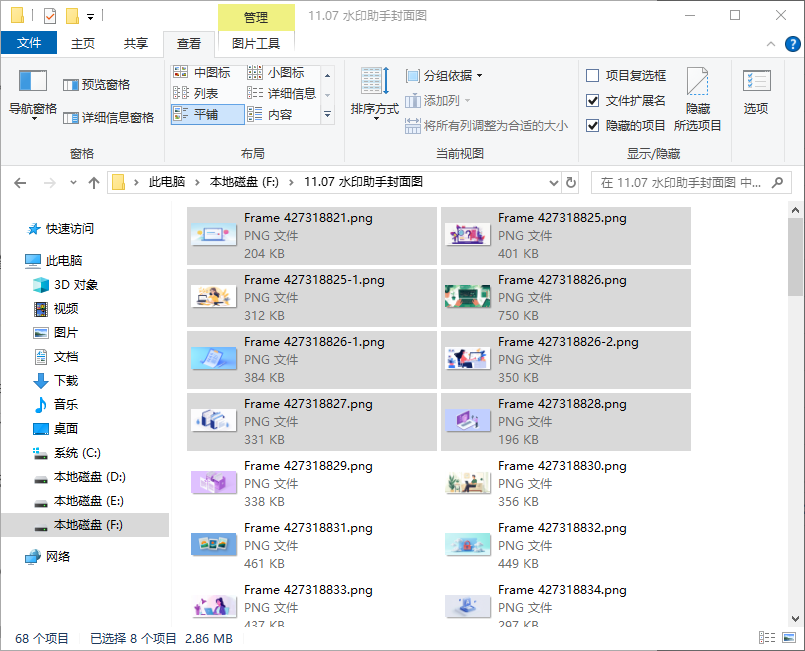Click the search magnifier icon

(777, 183)
